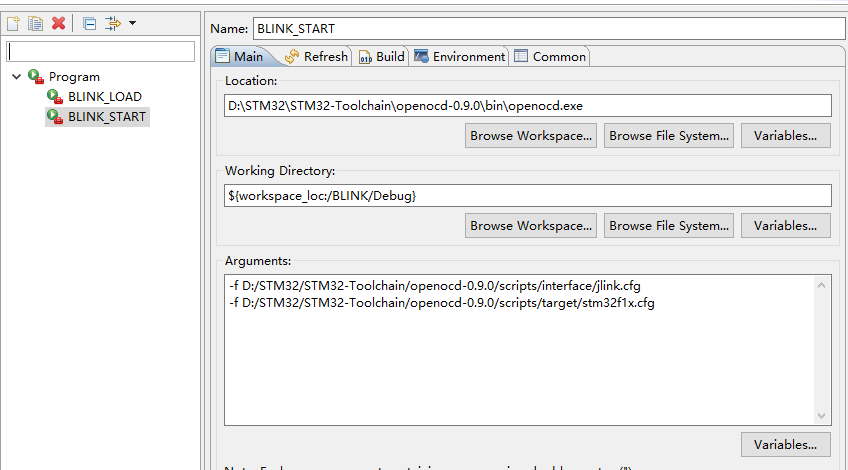Click the Location path field
This screenshot has height=470, width=848.
pos(528,105)
